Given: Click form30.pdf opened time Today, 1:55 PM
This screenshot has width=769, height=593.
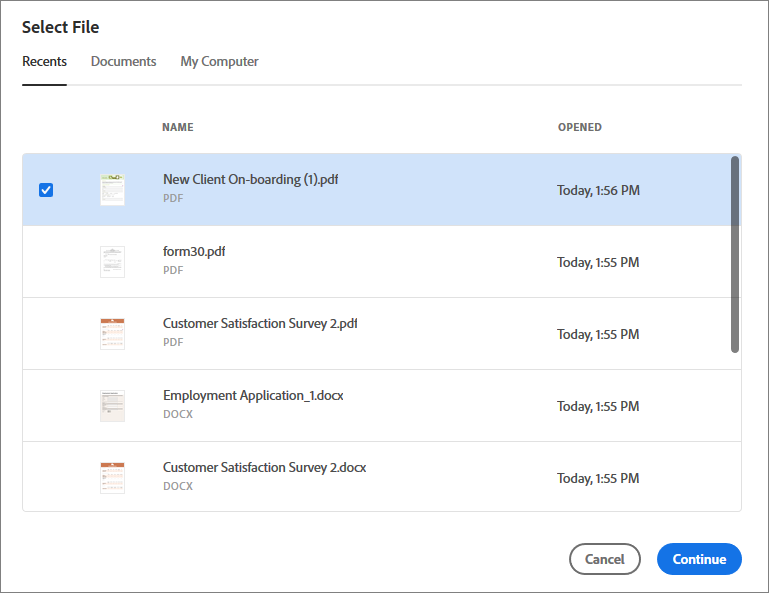Looking at the screenshot, I should coord(598,263).
